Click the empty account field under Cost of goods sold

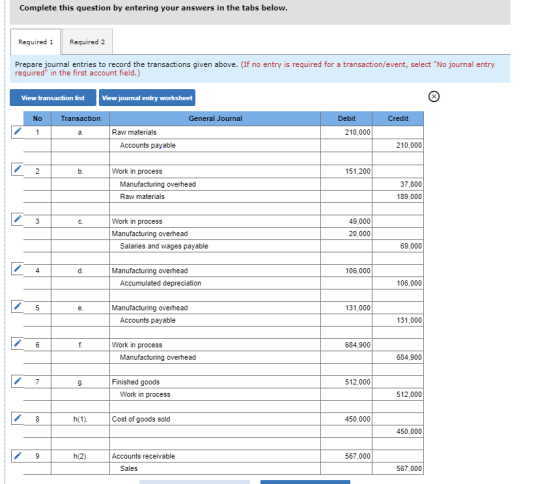215,431
